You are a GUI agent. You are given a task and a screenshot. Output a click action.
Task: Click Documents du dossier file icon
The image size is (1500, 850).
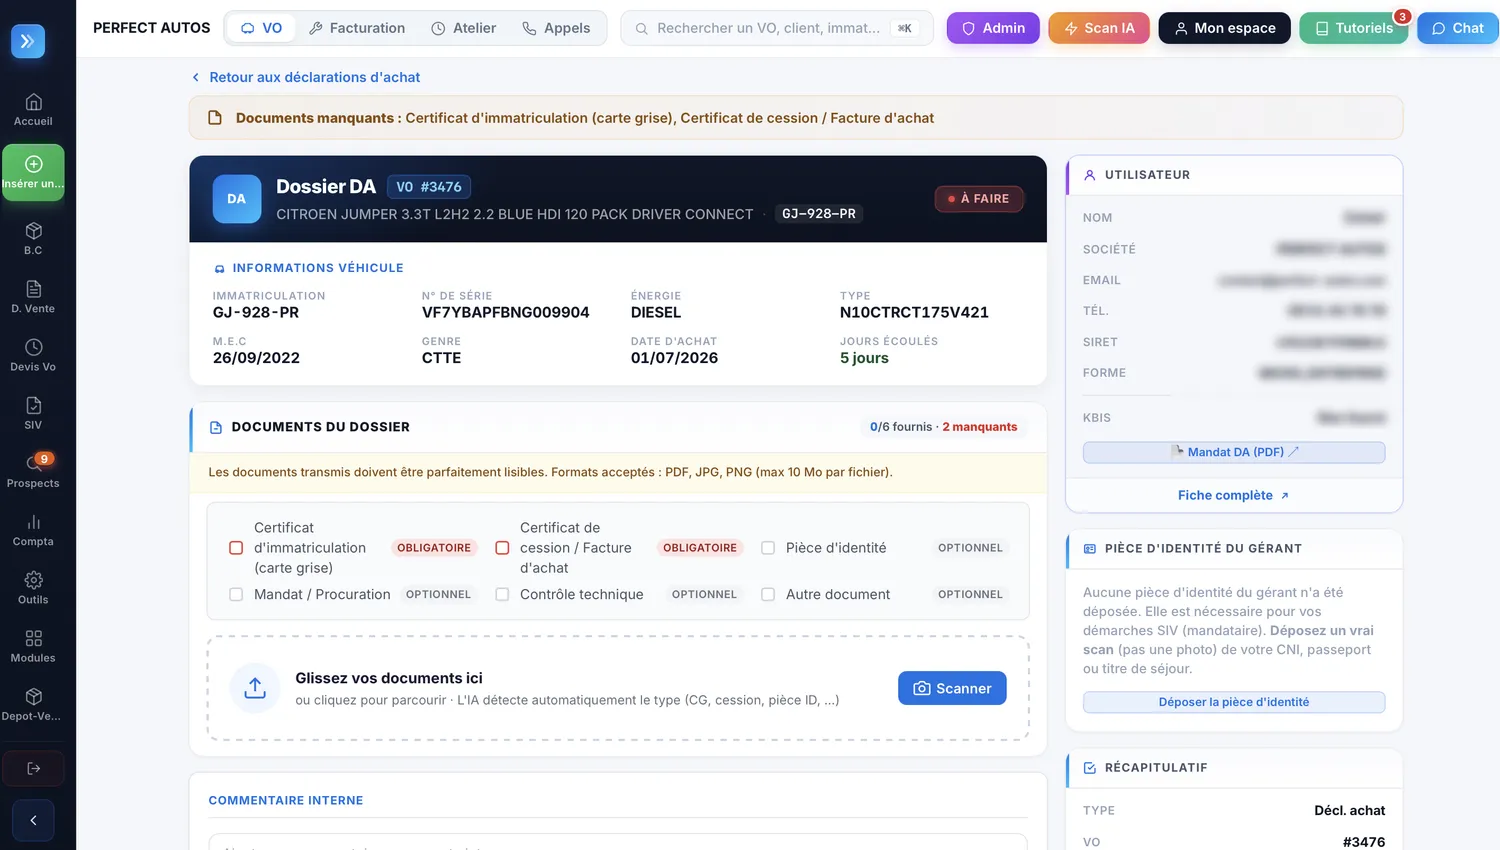(x=216, y=427)
